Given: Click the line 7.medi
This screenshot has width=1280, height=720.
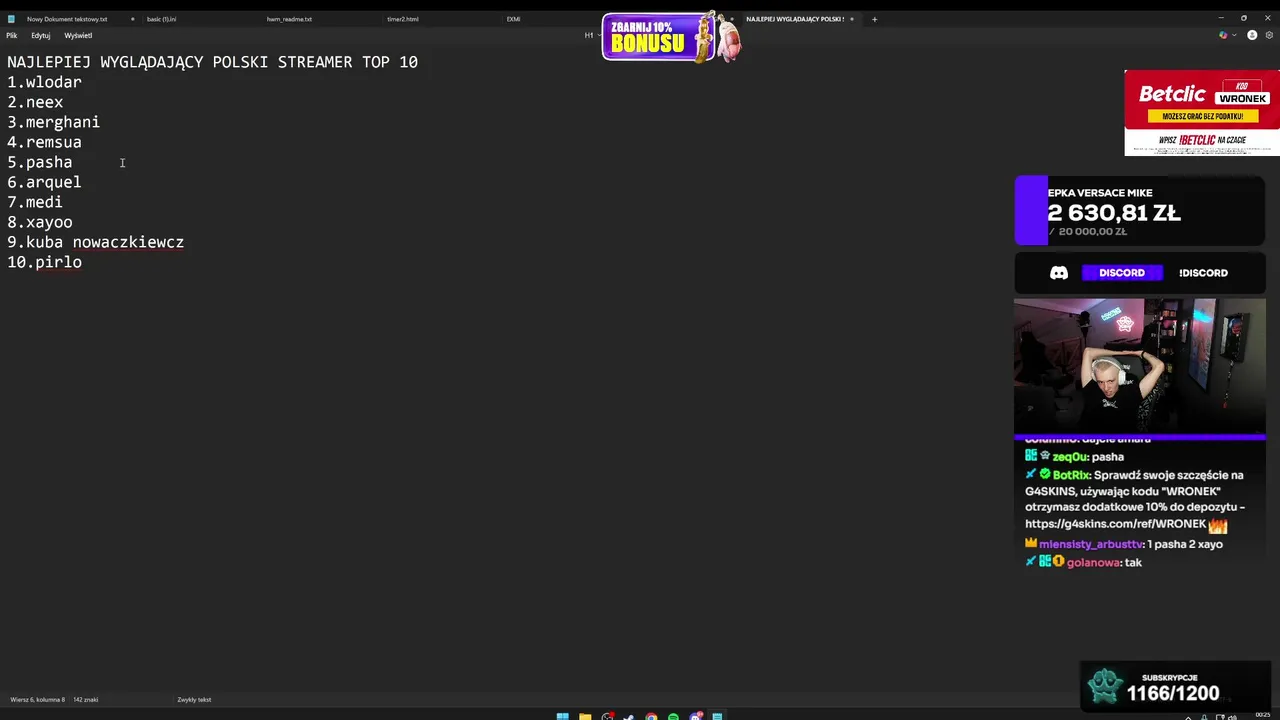Looking at the screenshot, I should pyautogui.click(x=35, y=202).
